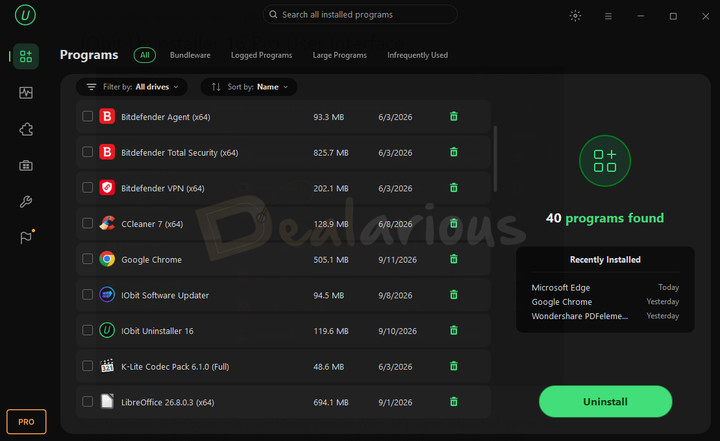The height and width of the screenshot is (441, 720).
Task: Check the Bitdefender Agent checkbox
Action: tap(87, 116)
